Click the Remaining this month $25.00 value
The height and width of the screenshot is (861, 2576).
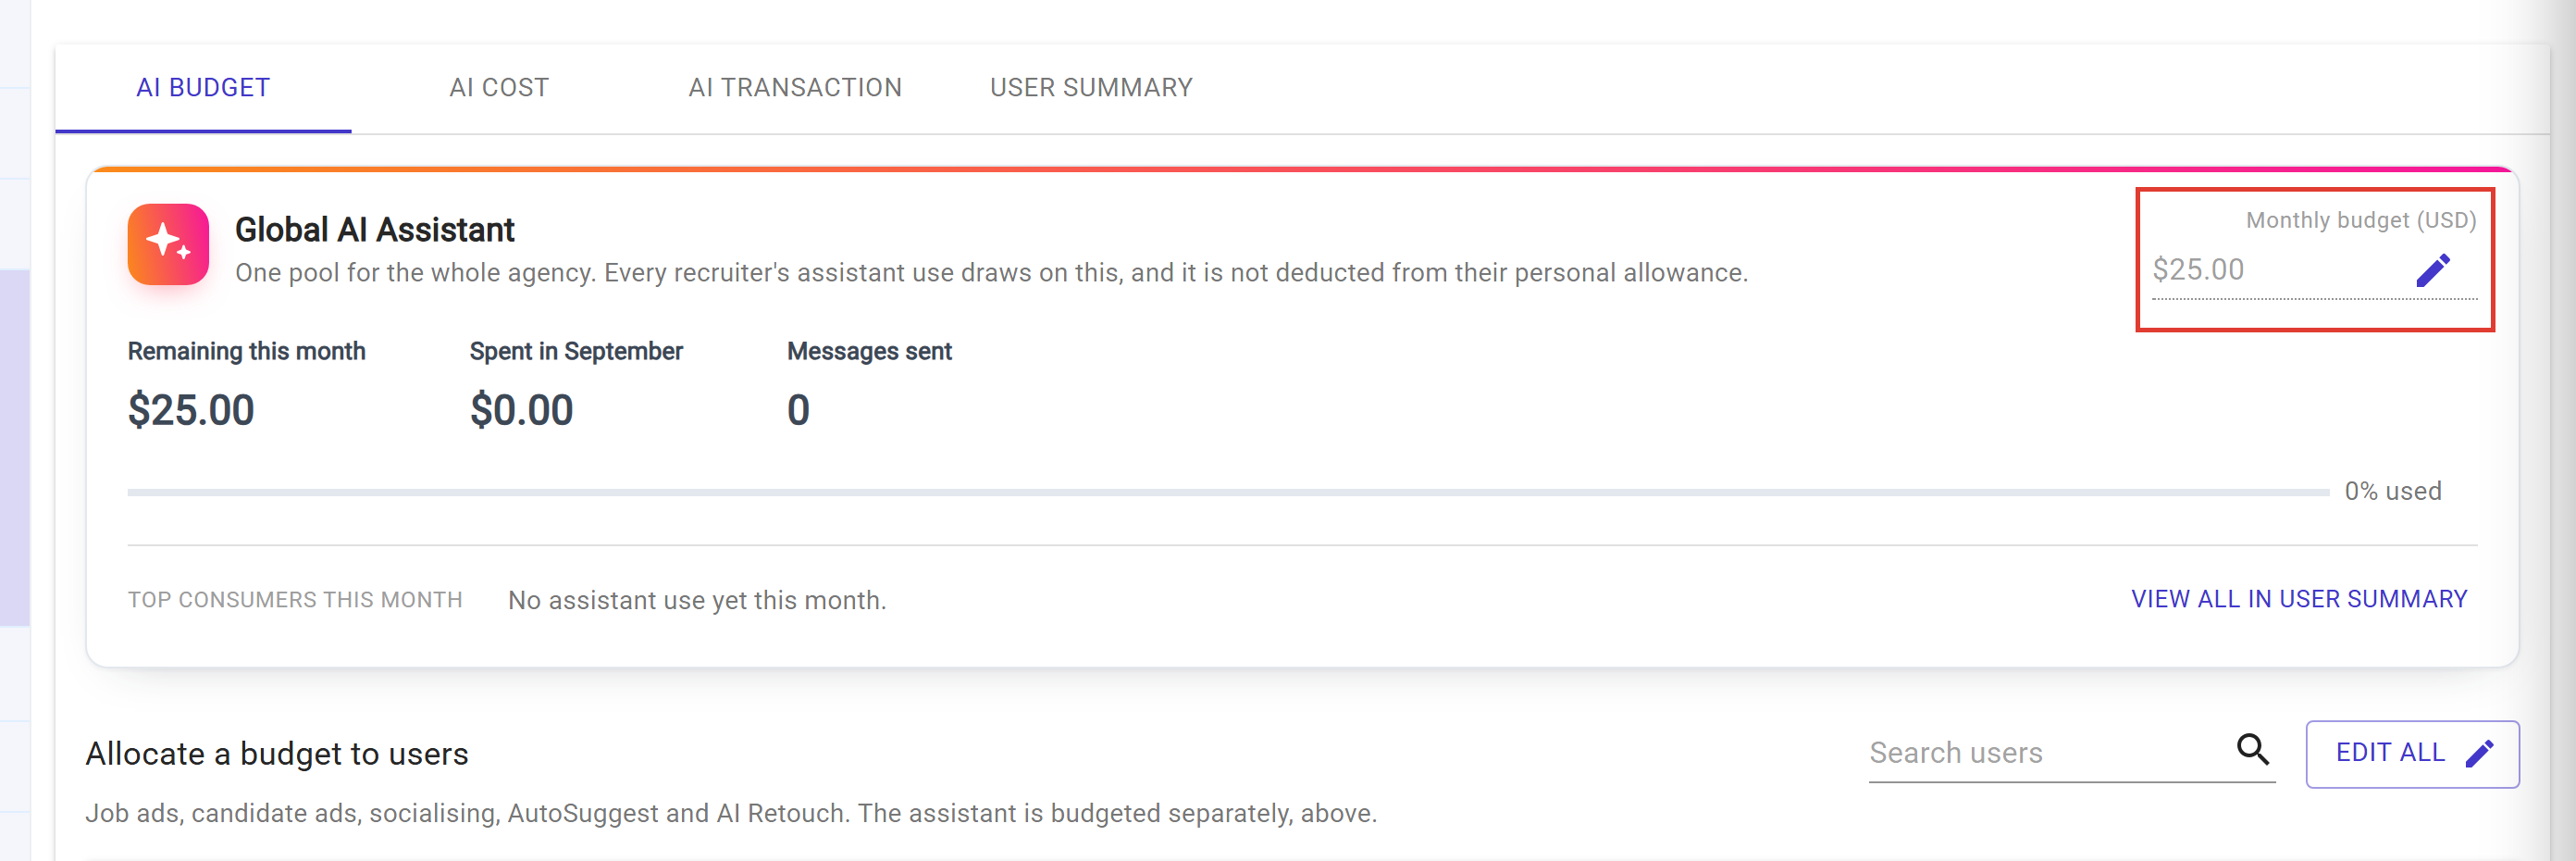(191, 410)
